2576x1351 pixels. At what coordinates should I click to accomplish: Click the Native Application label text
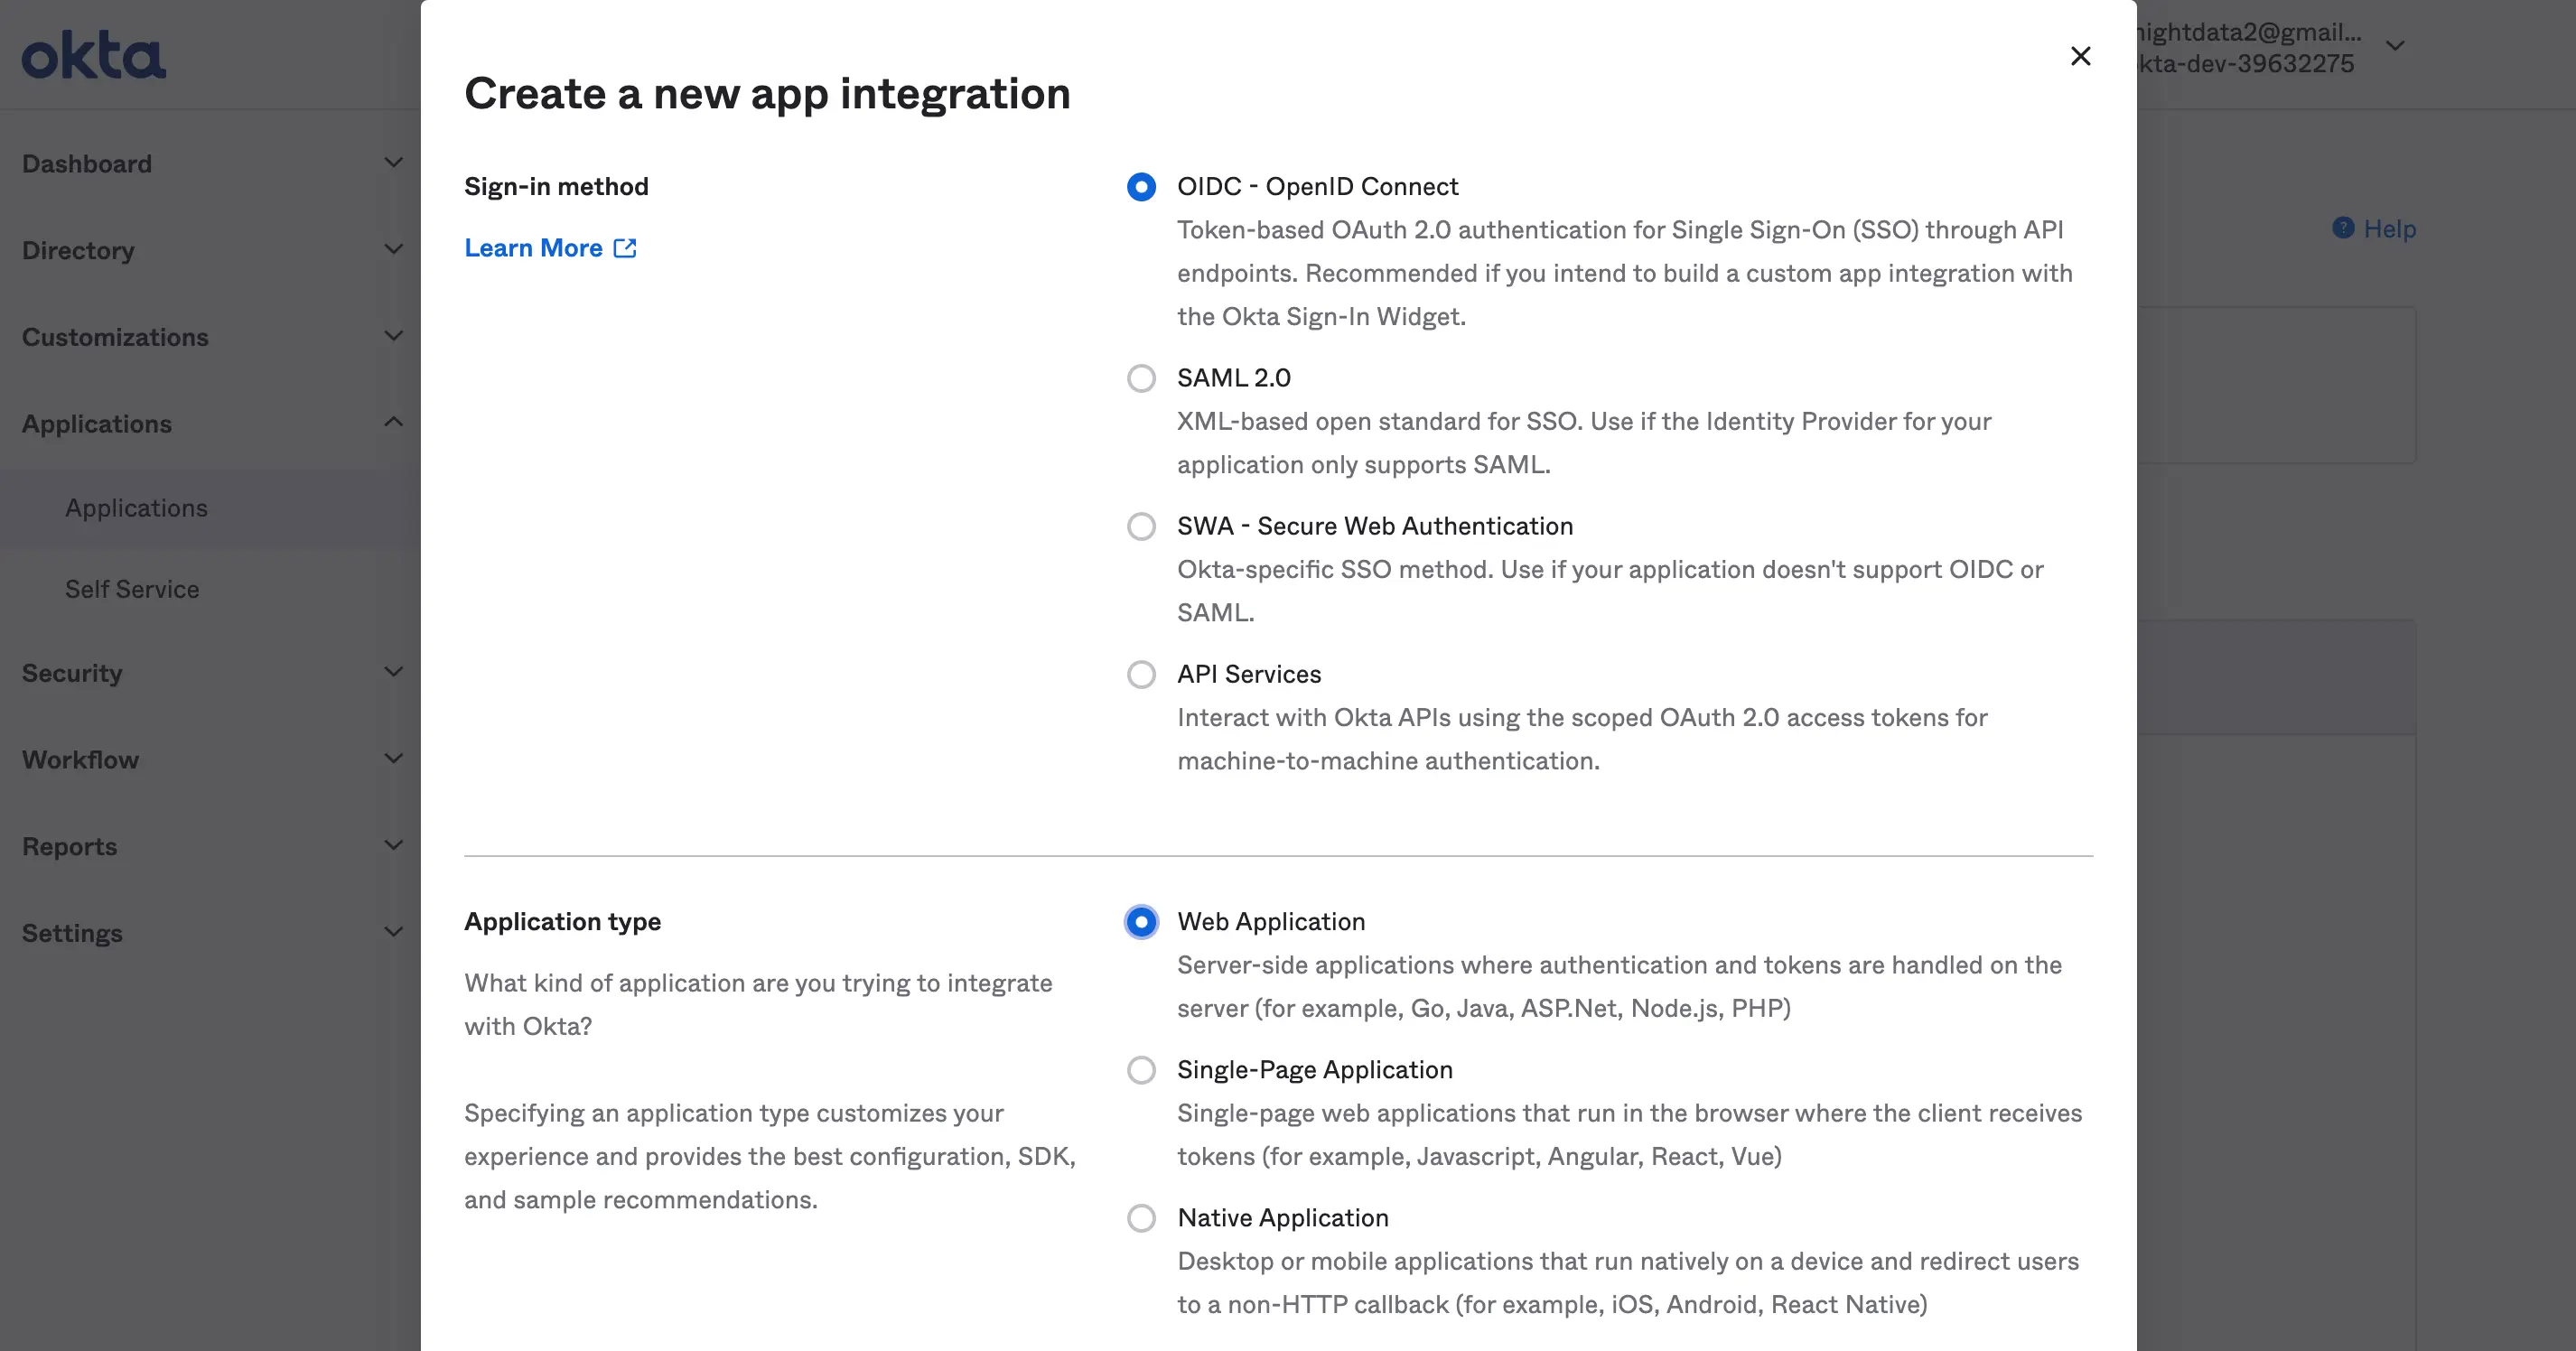[x=1283, y=1218]
